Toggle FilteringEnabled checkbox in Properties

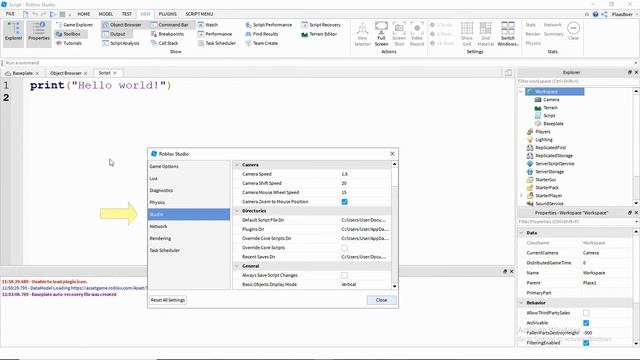(586, 343)
